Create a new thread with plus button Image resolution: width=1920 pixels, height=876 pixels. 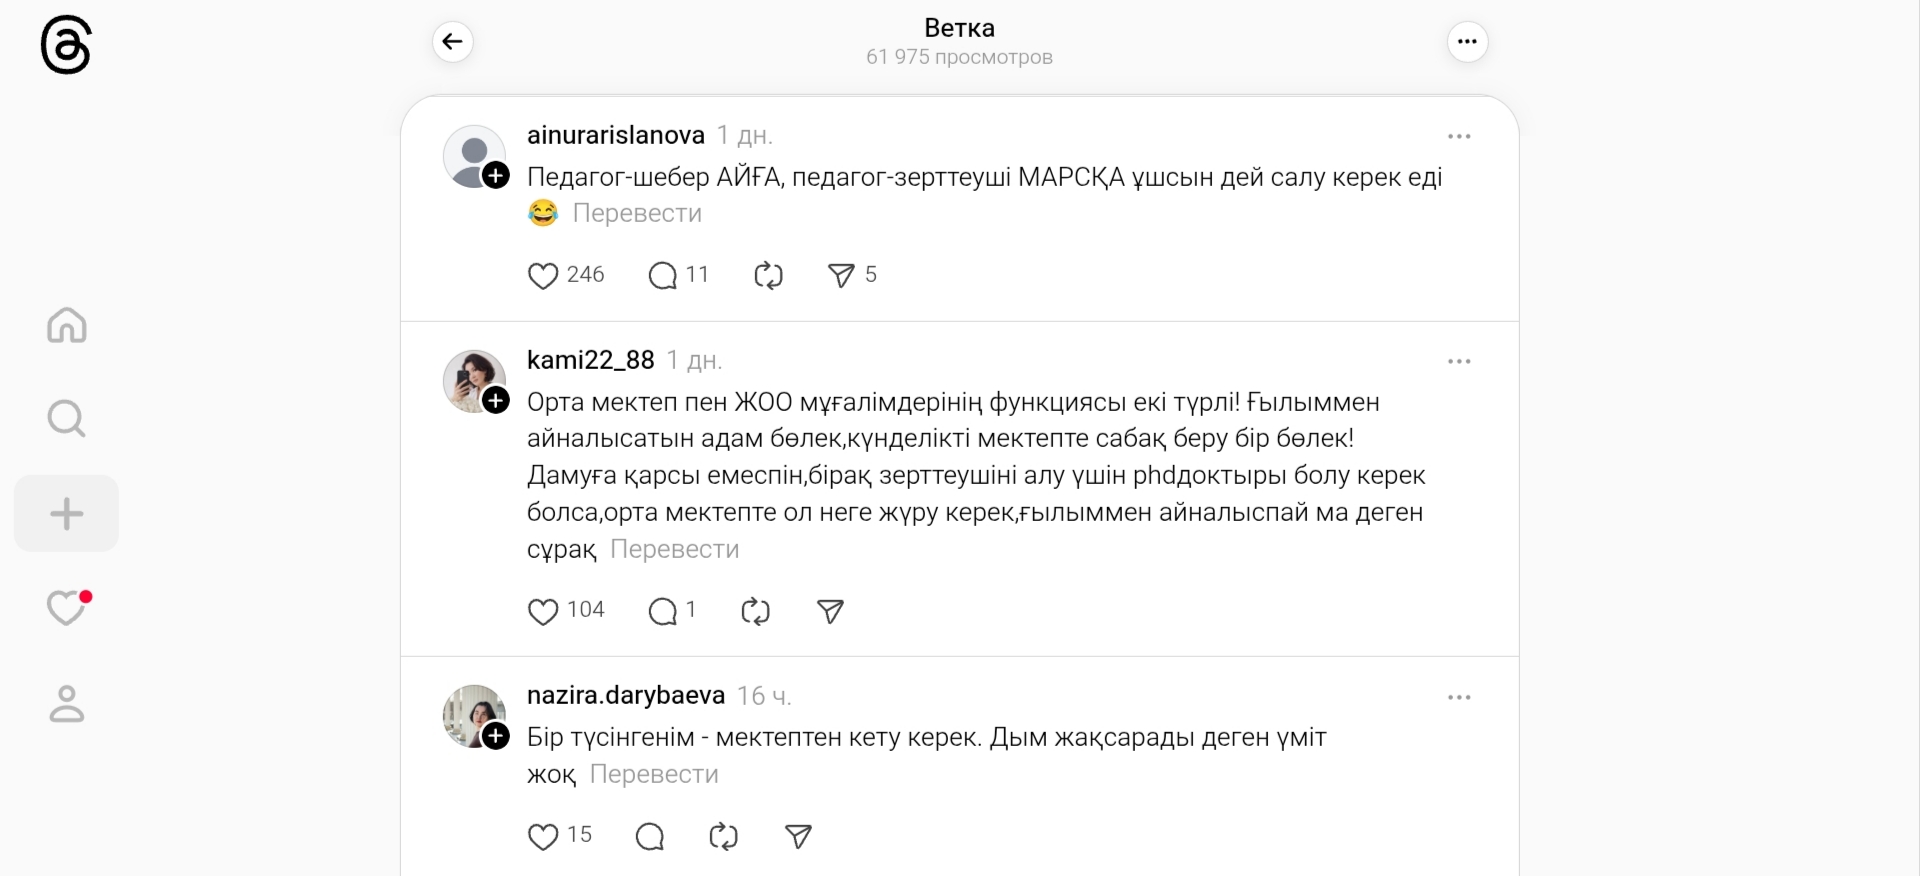67,514
